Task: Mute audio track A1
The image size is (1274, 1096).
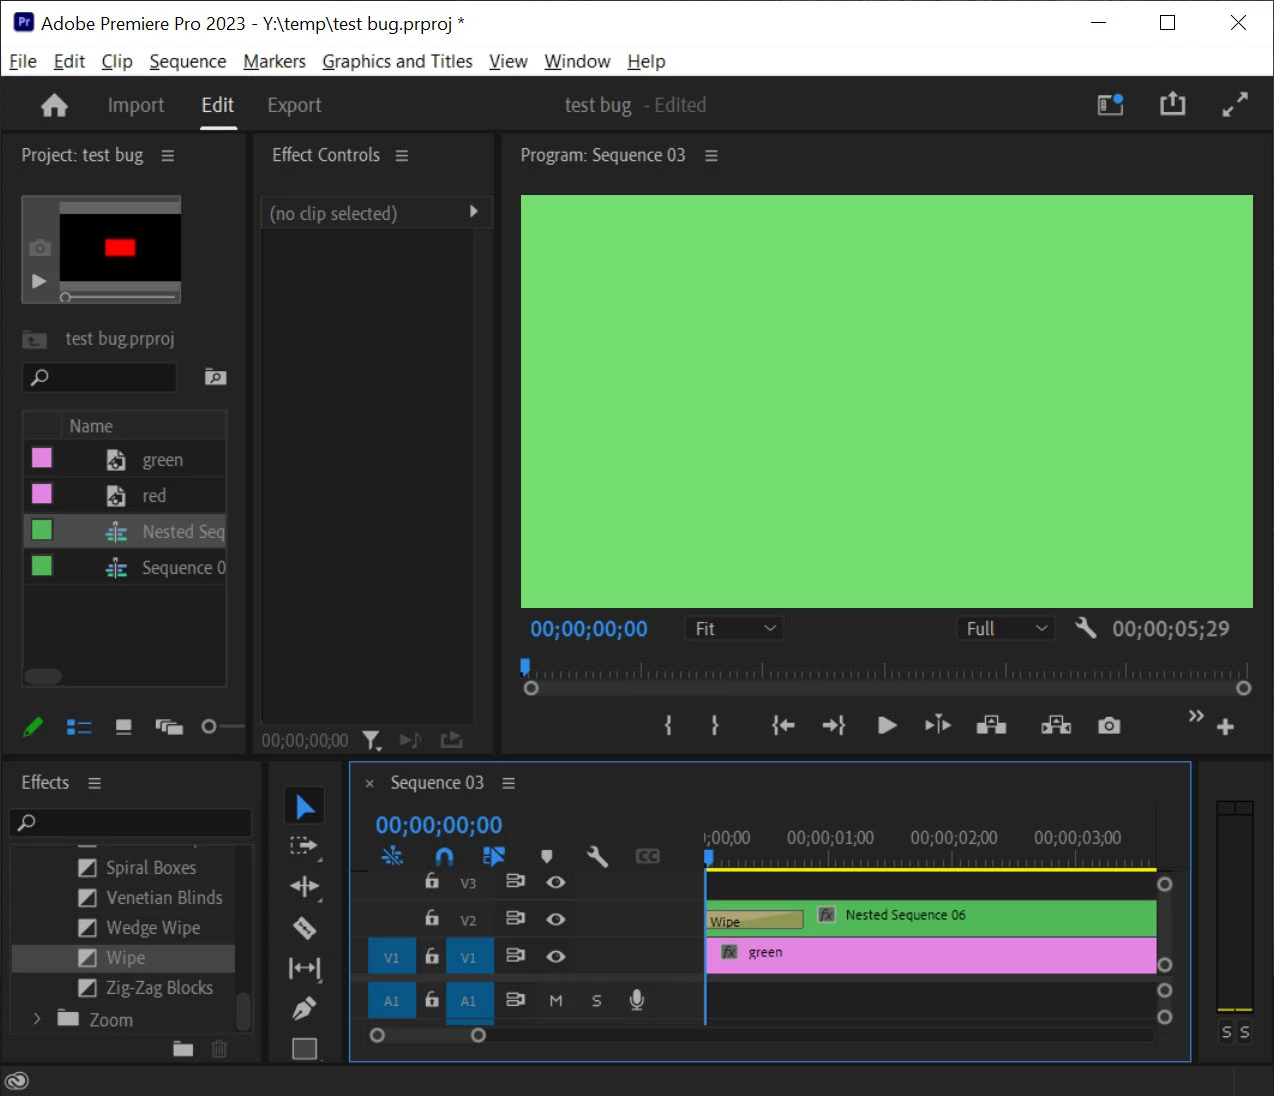Action: 556,1001
